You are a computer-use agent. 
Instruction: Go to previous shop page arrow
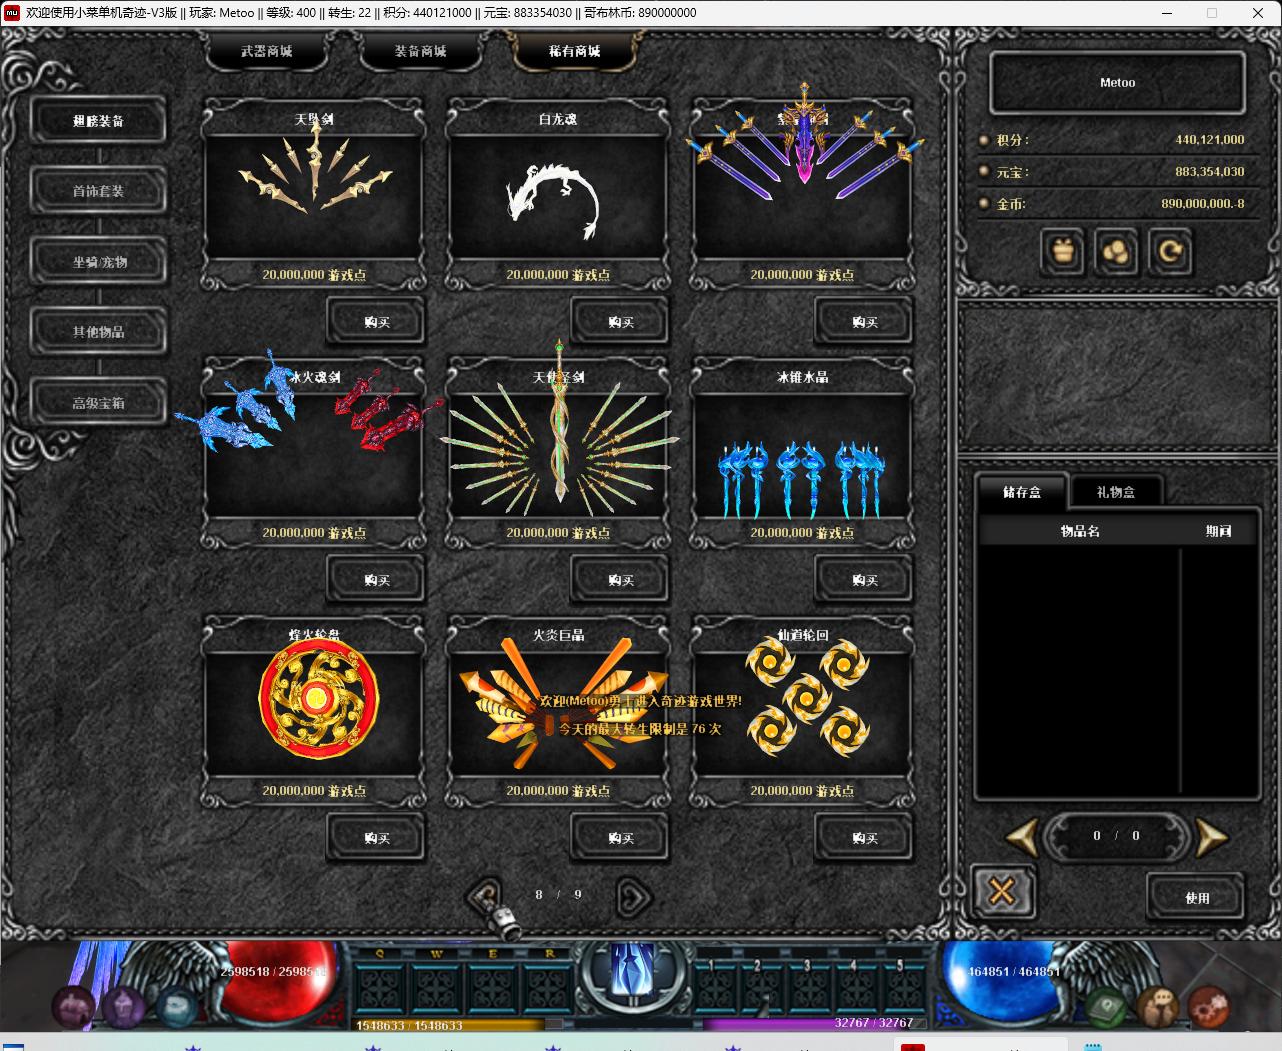point(486,896)
